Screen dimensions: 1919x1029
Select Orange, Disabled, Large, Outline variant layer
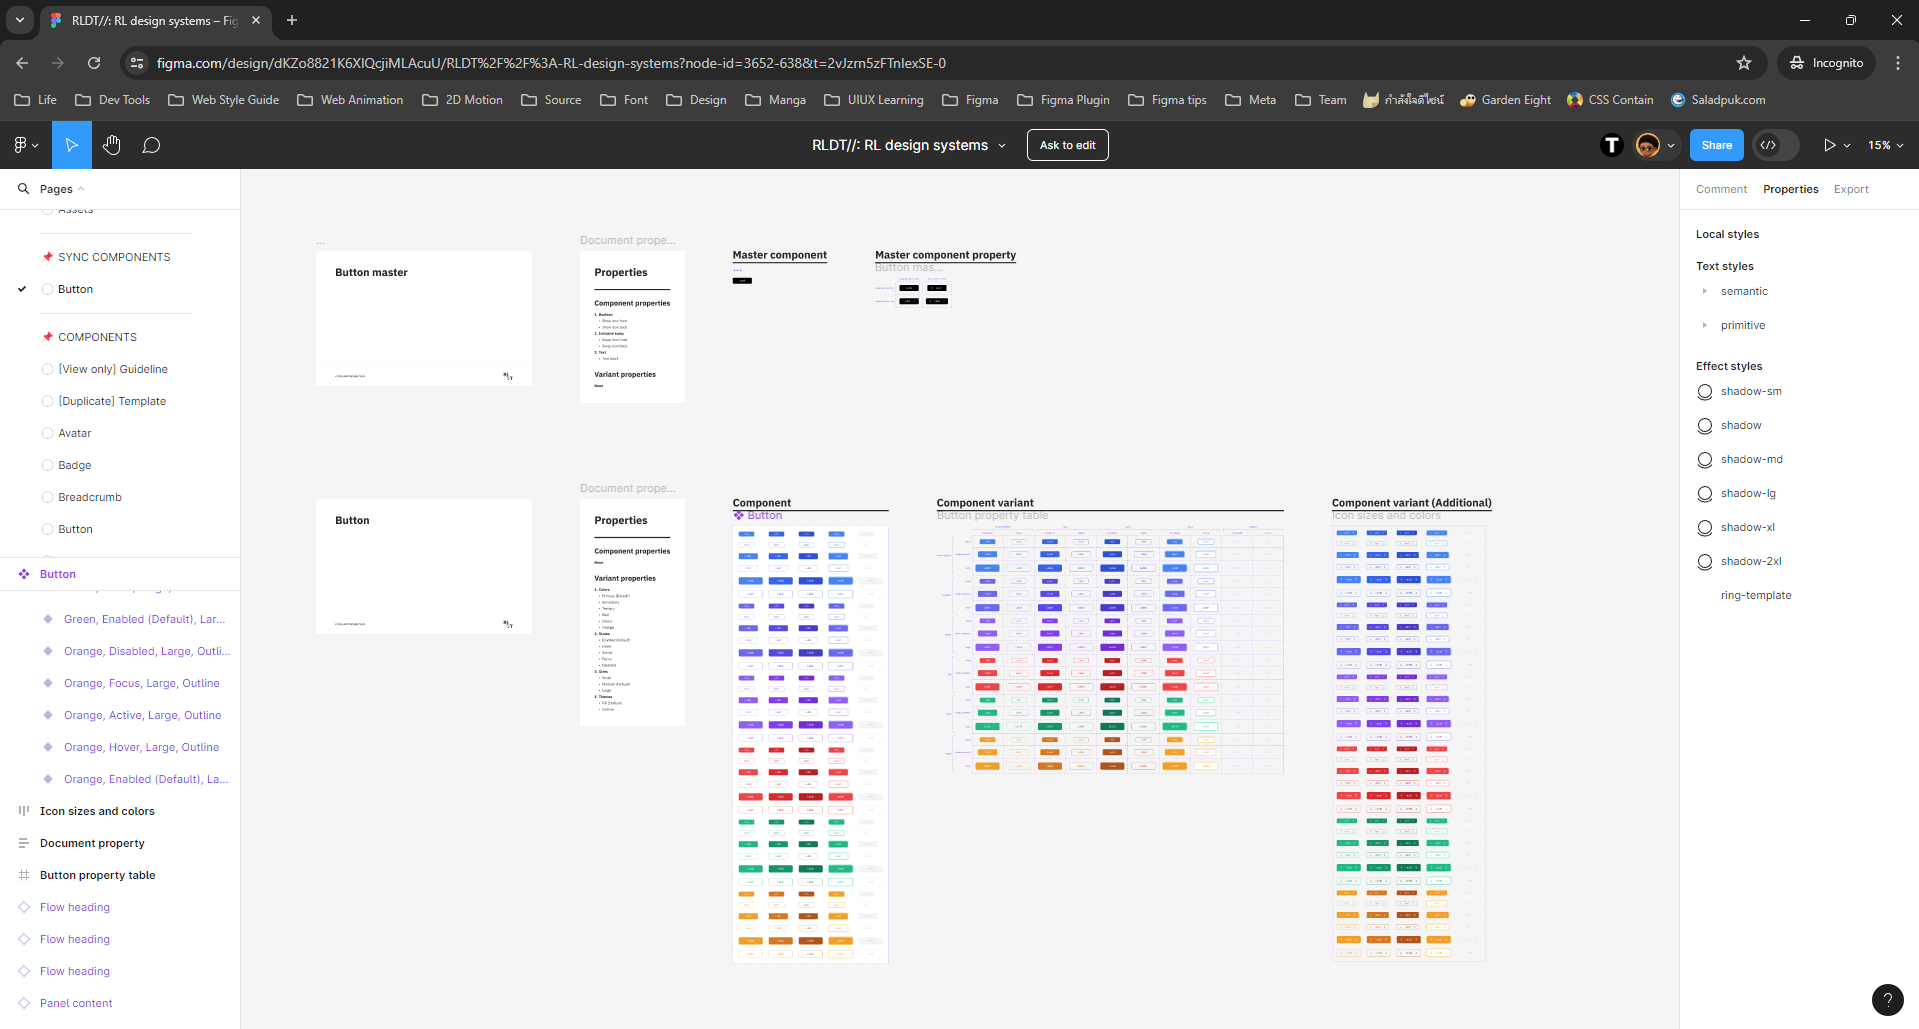[146, 651]
